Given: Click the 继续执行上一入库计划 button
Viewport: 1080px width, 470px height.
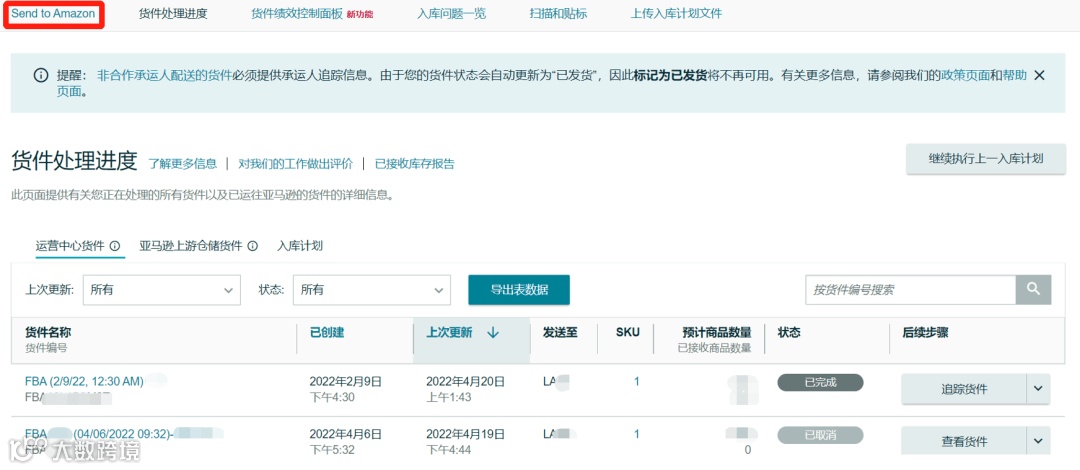Looking at the screenshot, I should pyautogui.click(x=986, y=159).
